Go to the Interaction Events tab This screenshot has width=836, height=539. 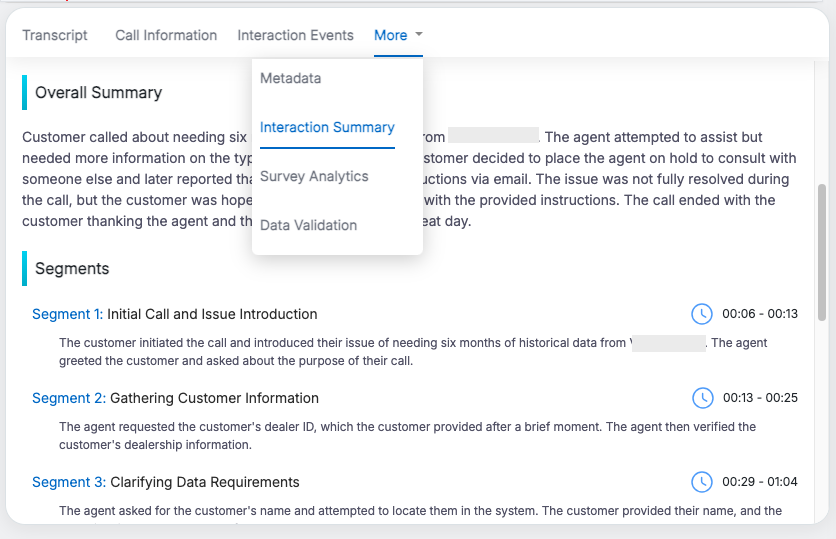coord(295,35)
